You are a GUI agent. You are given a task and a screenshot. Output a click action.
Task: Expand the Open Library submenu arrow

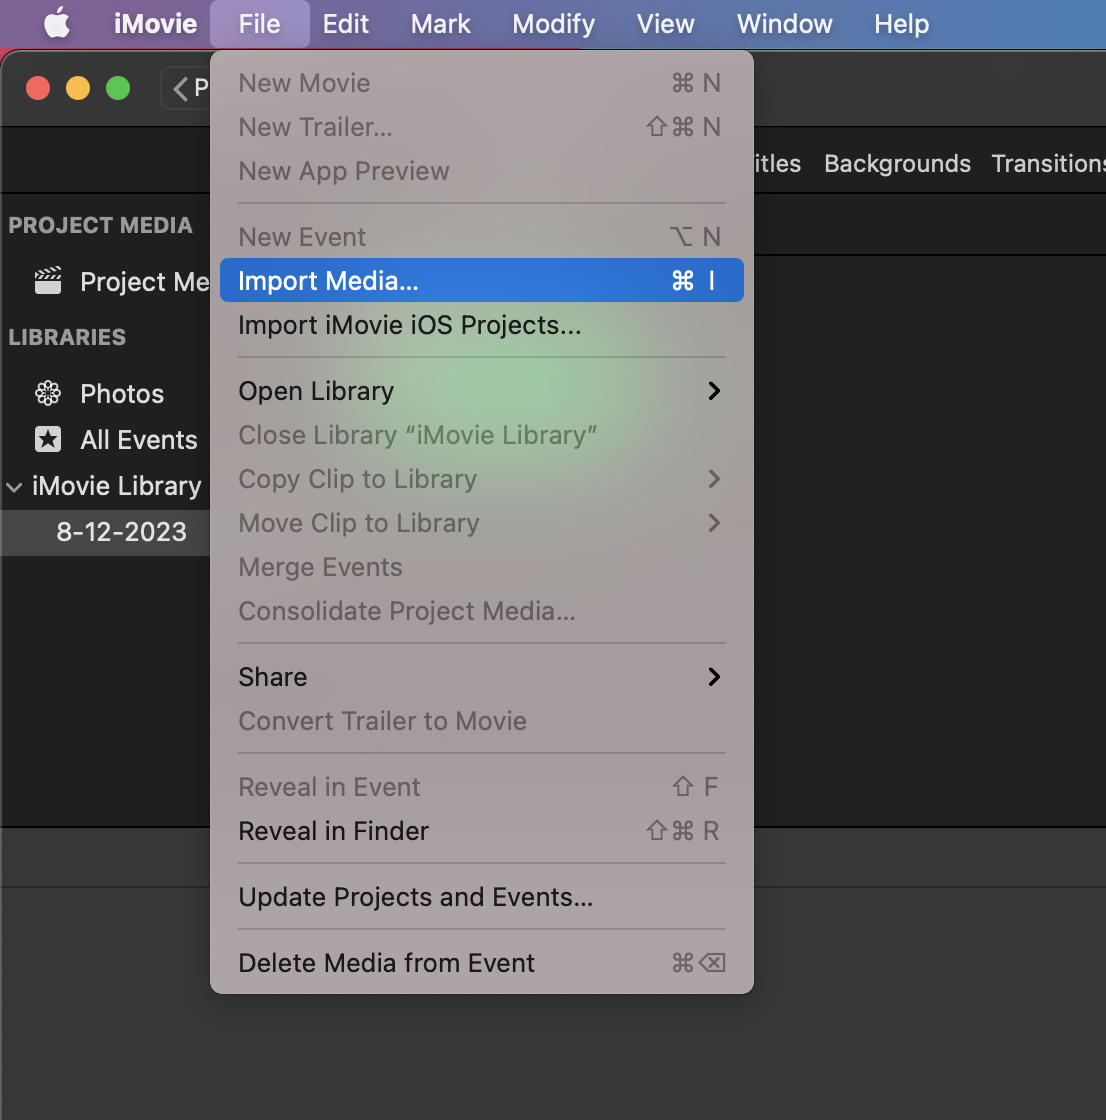click(x=713, y=391)
